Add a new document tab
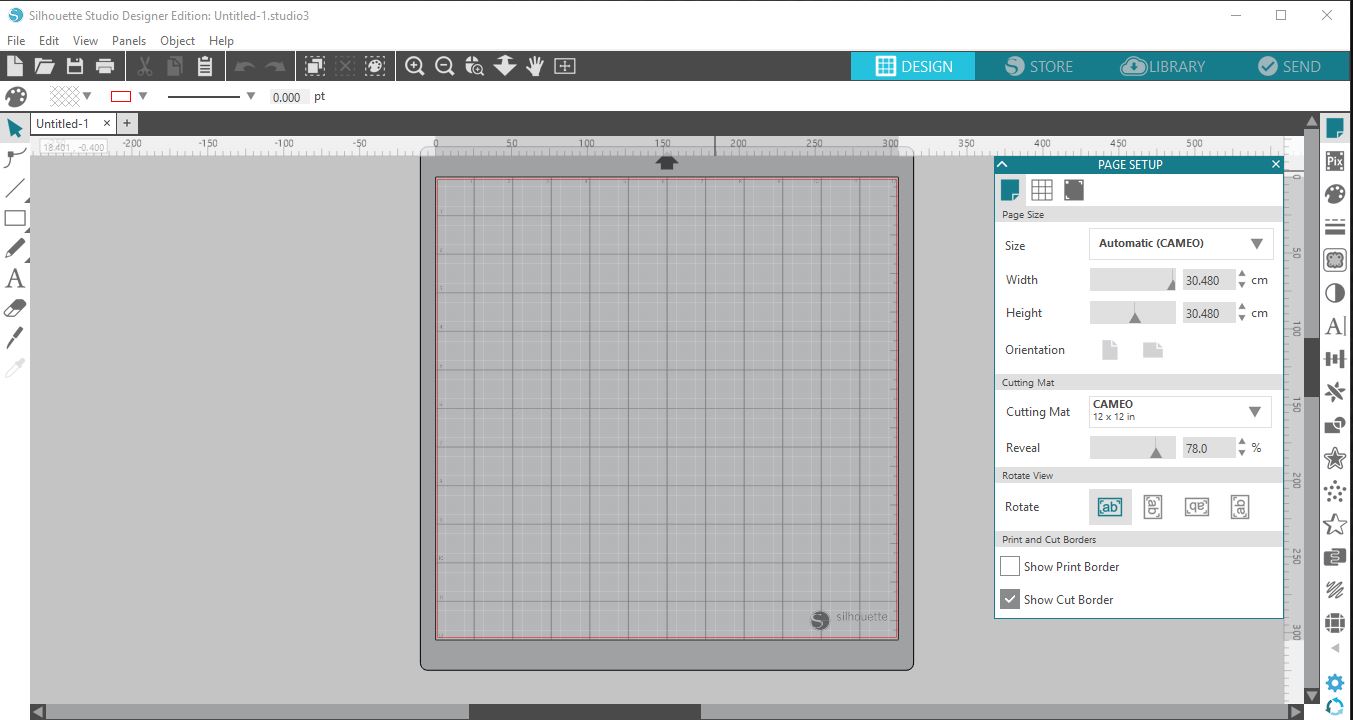The height and width of the screenshot is (720, 1353). point(127,124)
